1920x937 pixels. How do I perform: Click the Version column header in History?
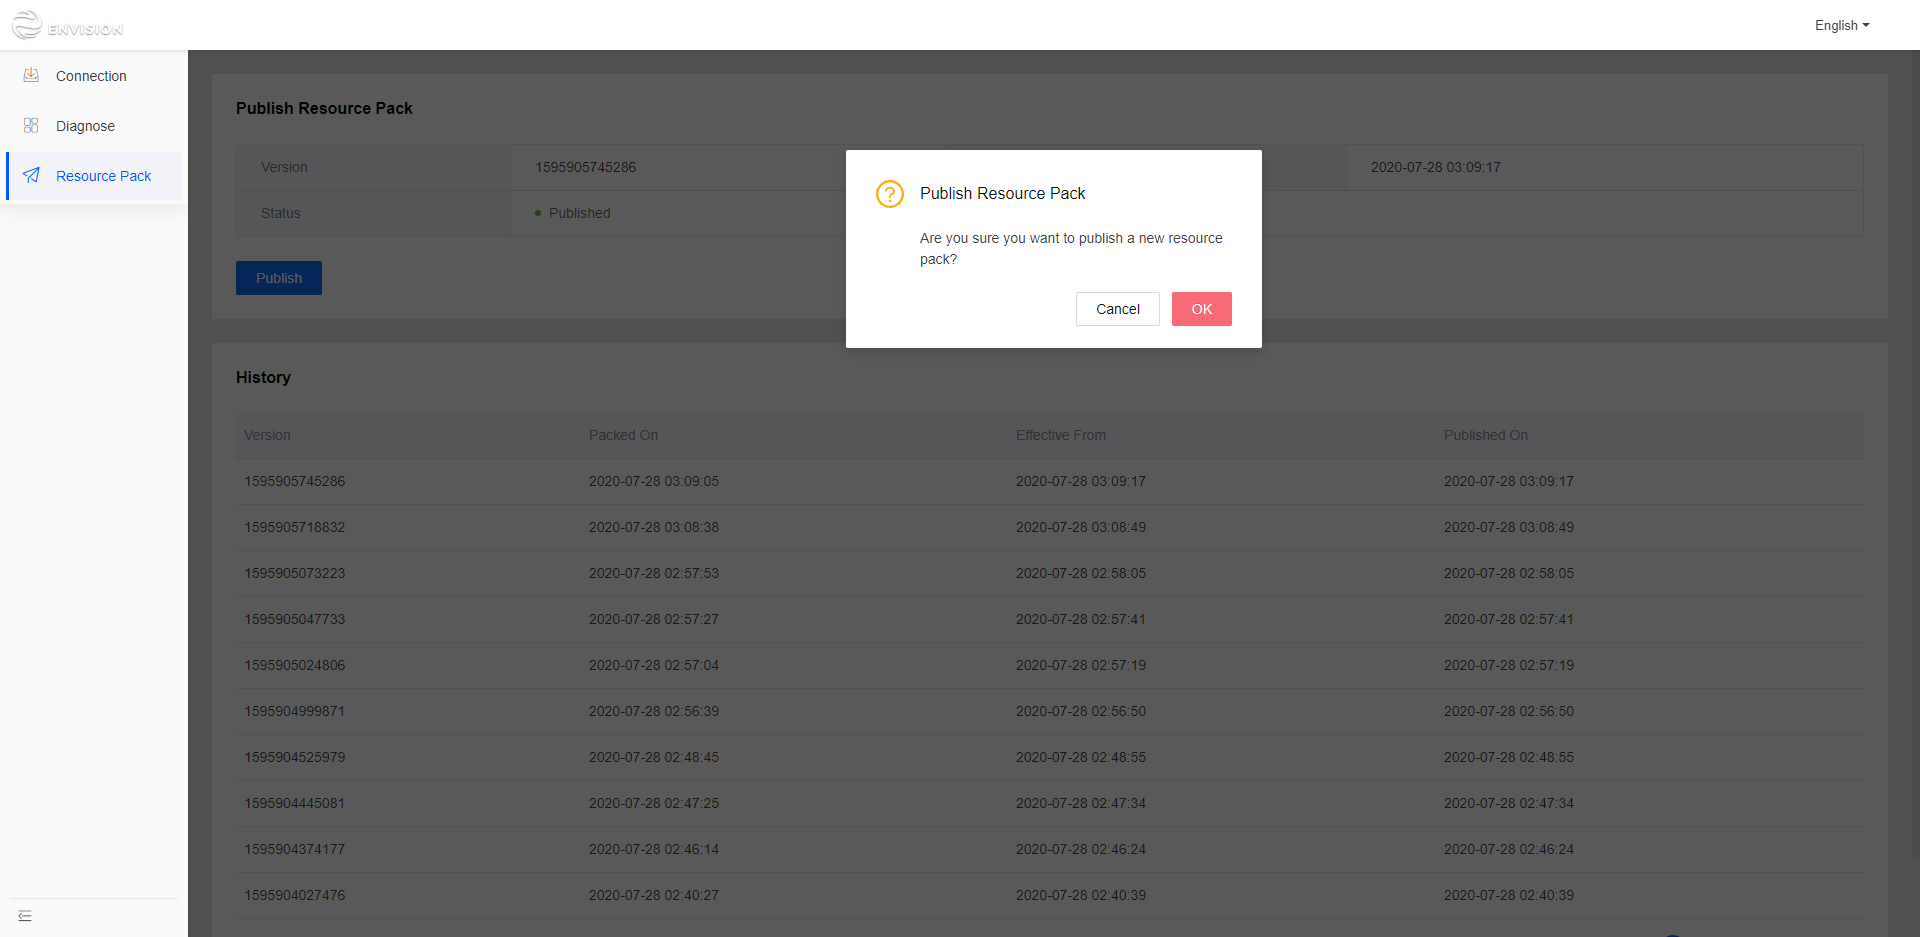coord(268,436)
